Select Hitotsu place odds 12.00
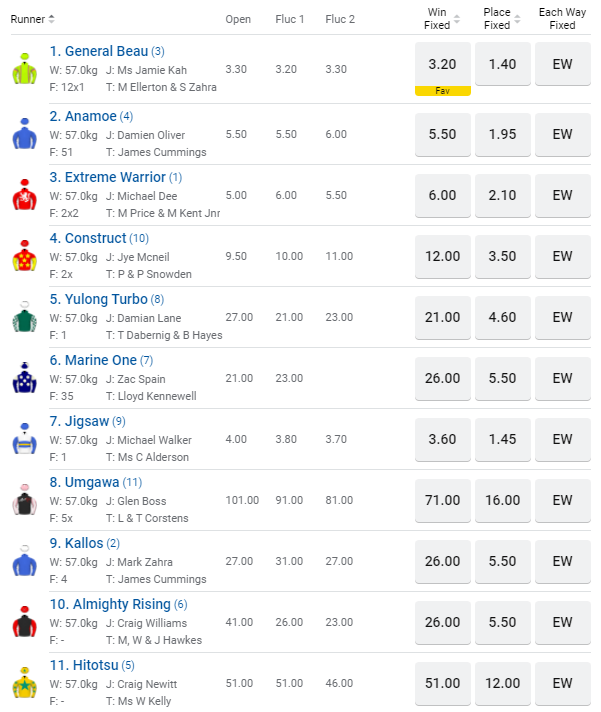 point(503,683)
